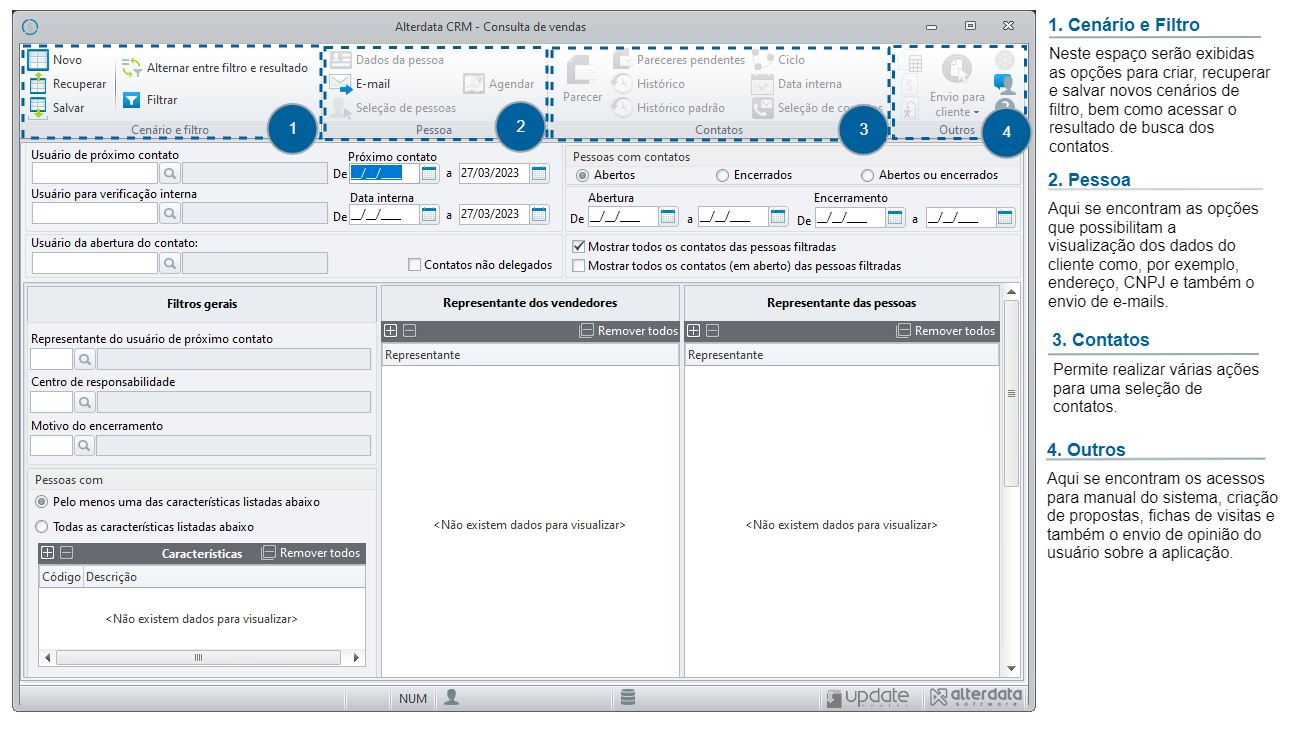
Task: Click the E-mail ribbon icon
Action: [341, 84]
